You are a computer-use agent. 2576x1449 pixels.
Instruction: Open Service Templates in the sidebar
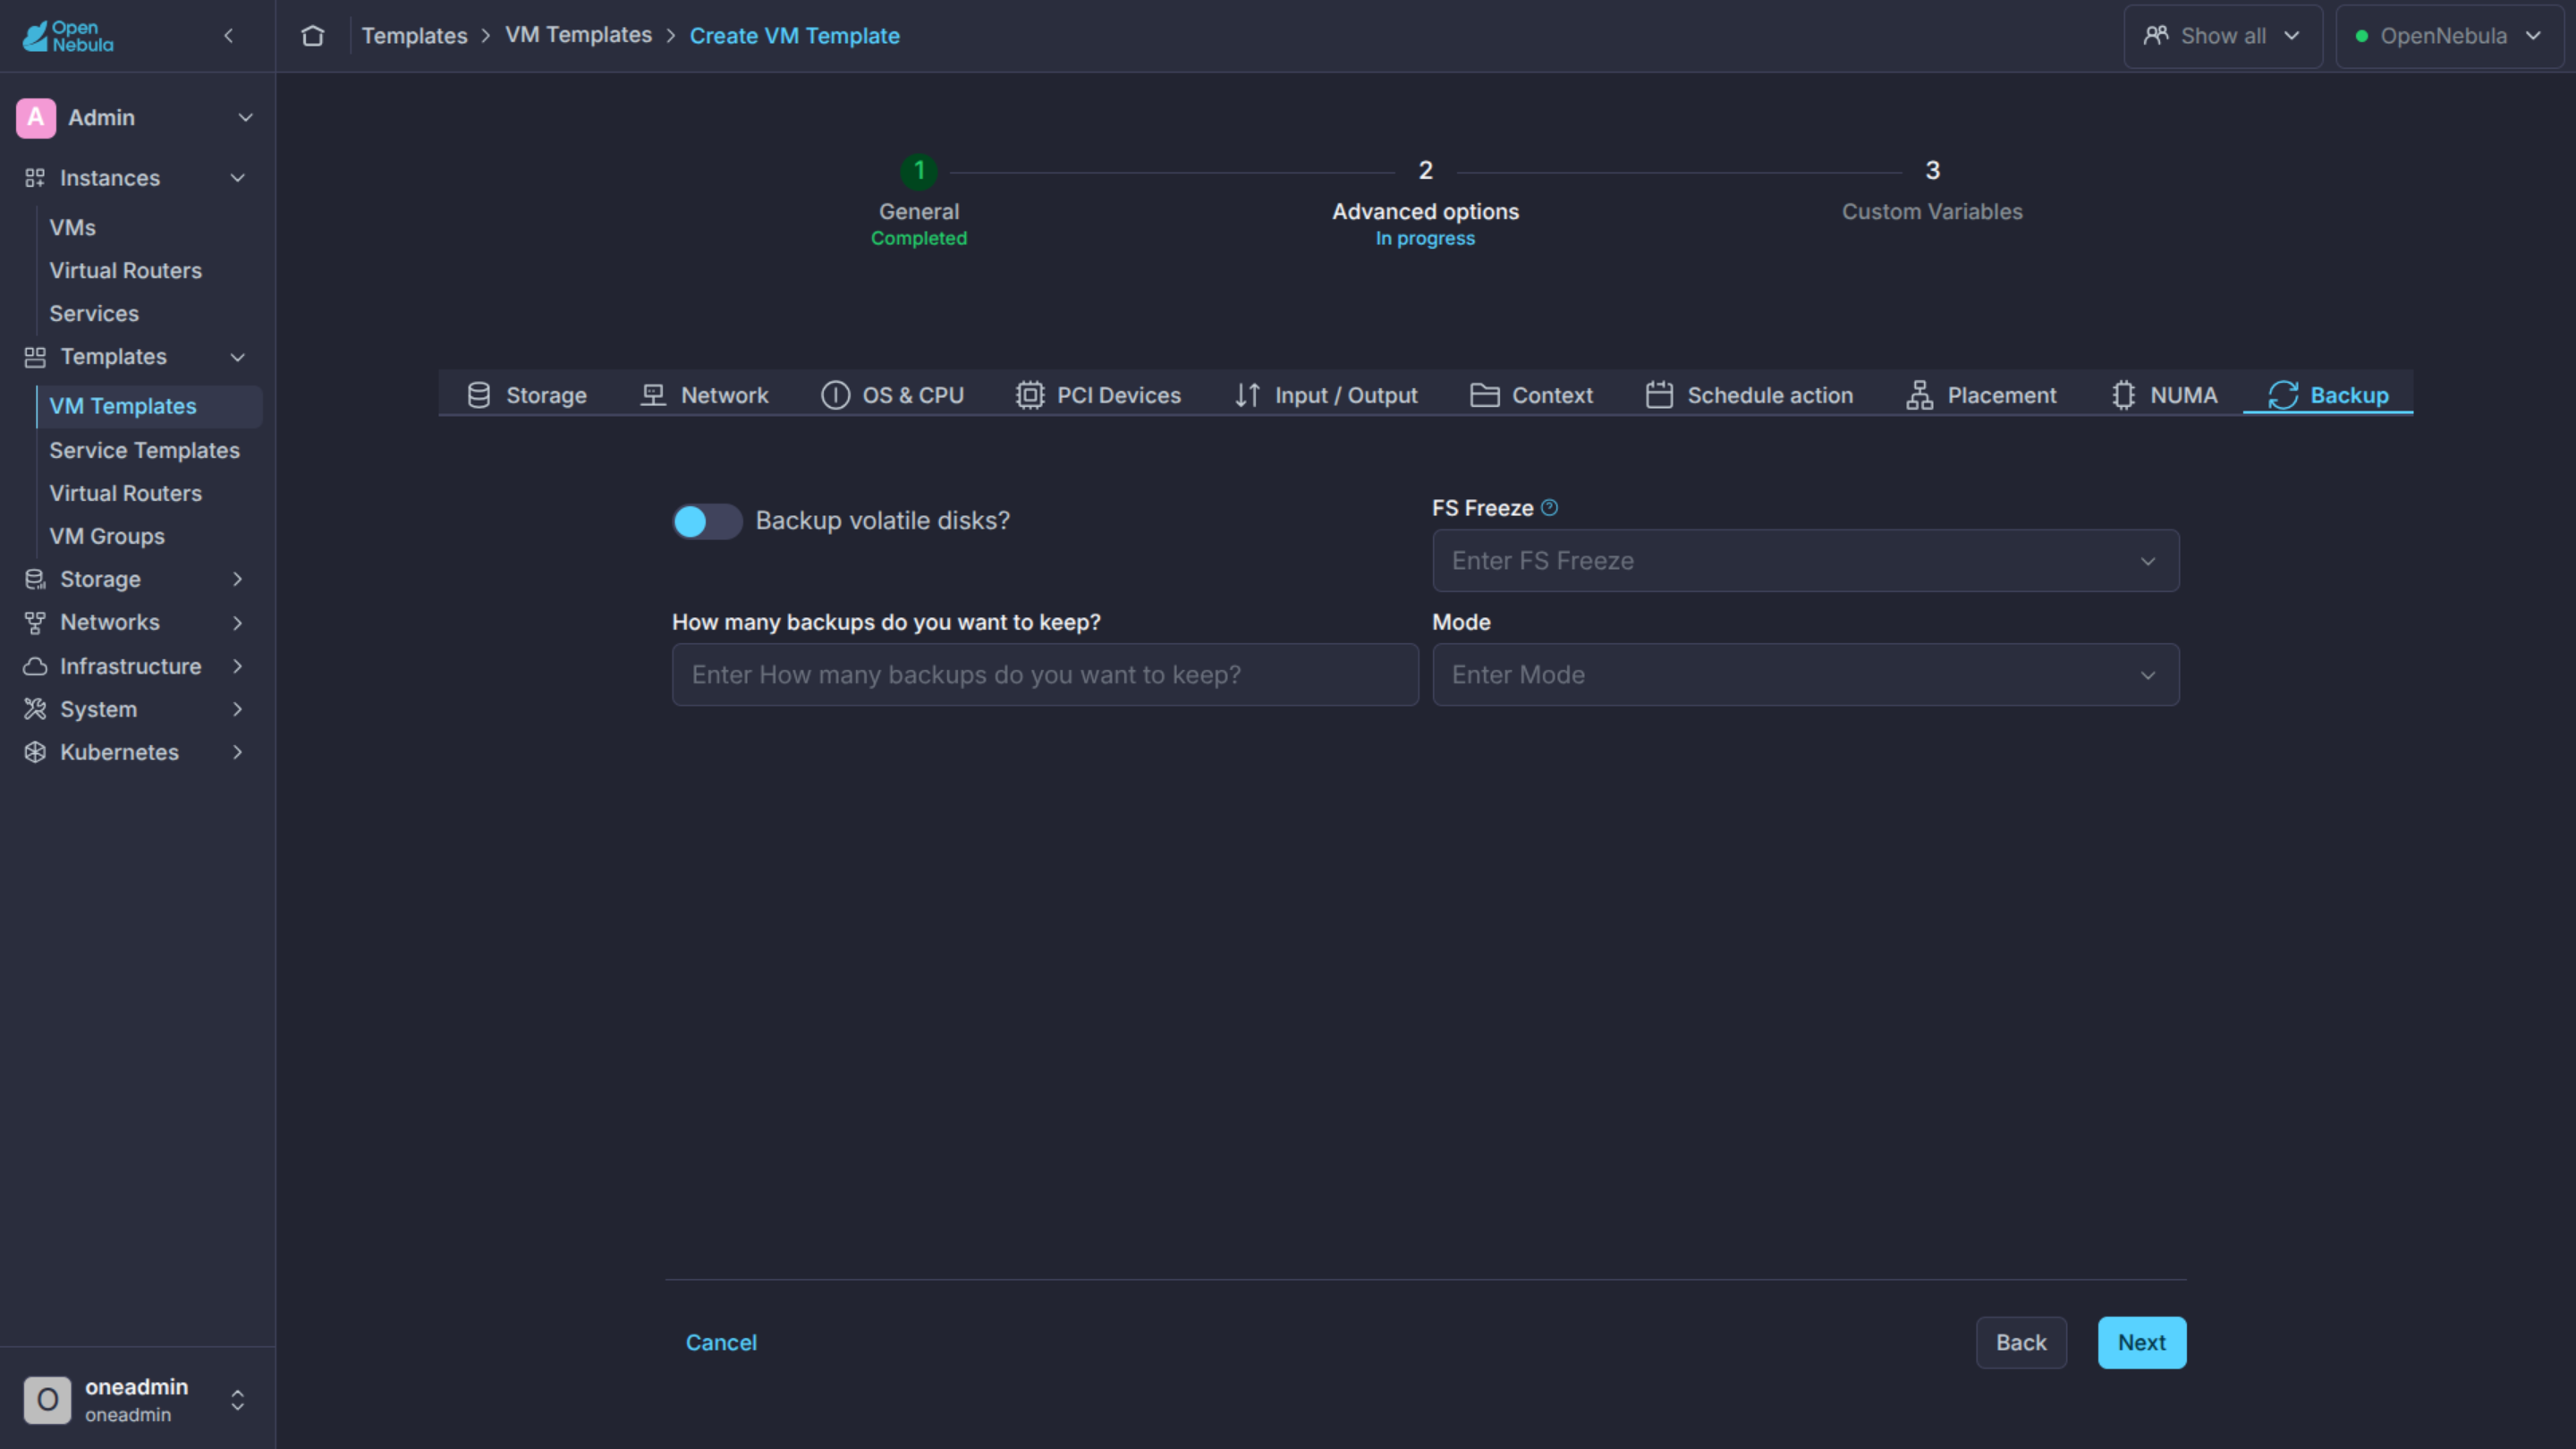point(145,450)
